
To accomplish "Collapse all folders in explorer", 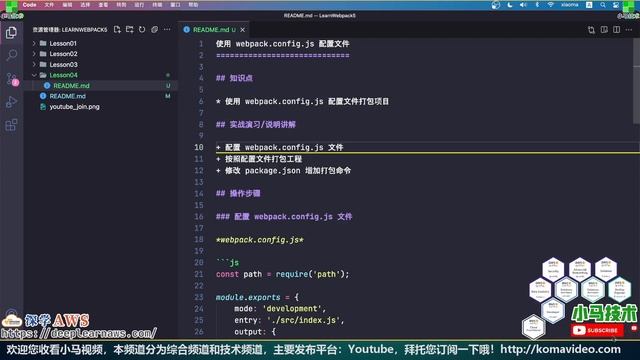I will [x=154, y=29].
